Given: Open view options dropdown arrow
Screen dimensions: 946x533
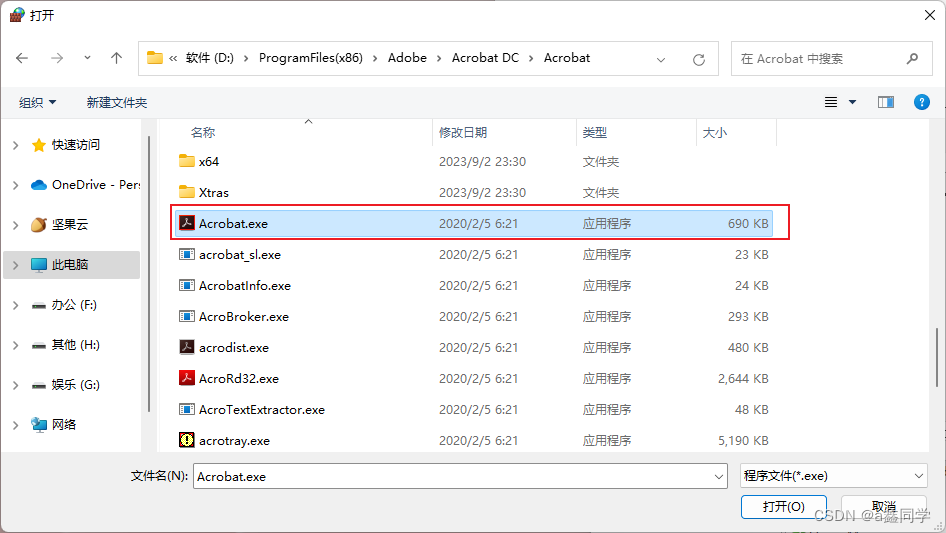Looking at the screenshot, I should click(x=852, y=102).
